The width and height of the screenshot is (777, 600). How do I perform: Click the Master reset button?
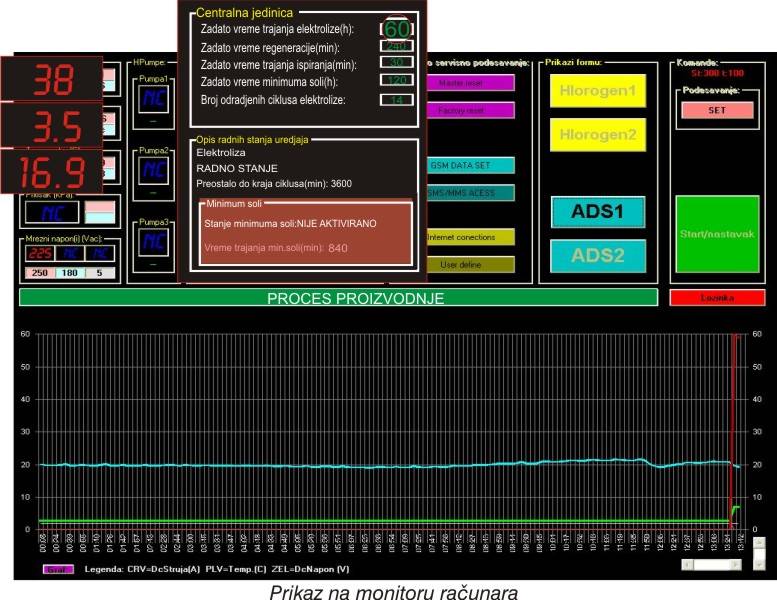click(x=469, y=83)
